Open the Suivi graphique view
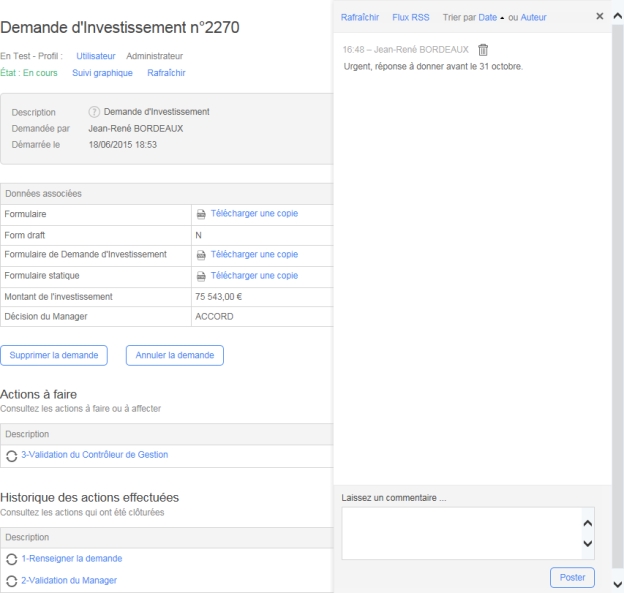This screenshot has height=593, width=624. pyautogui.click(x=103, y=73)
